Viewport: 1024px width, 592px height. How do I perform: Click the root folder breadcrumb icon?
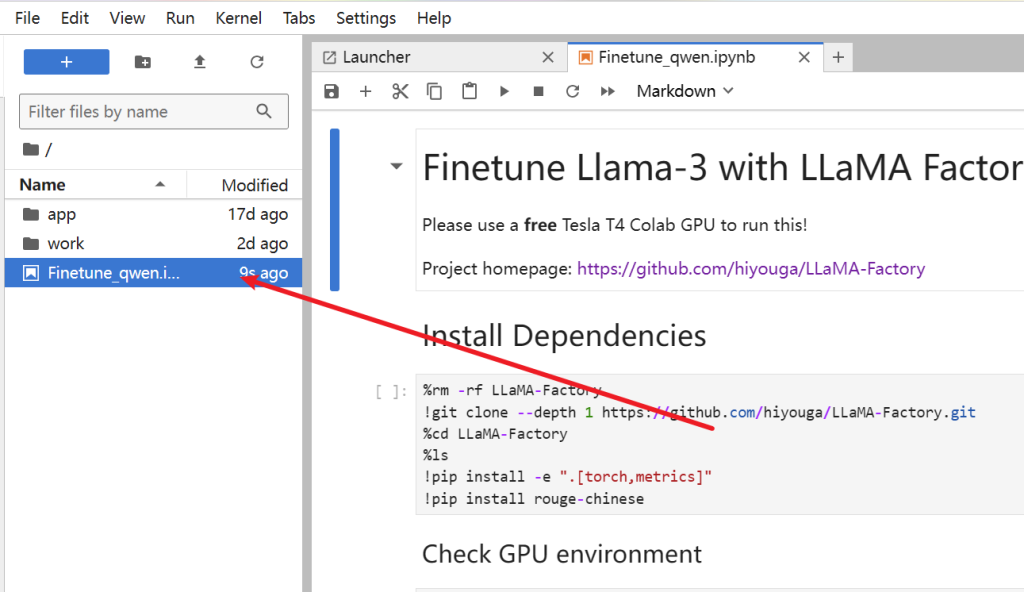[31, 150]
